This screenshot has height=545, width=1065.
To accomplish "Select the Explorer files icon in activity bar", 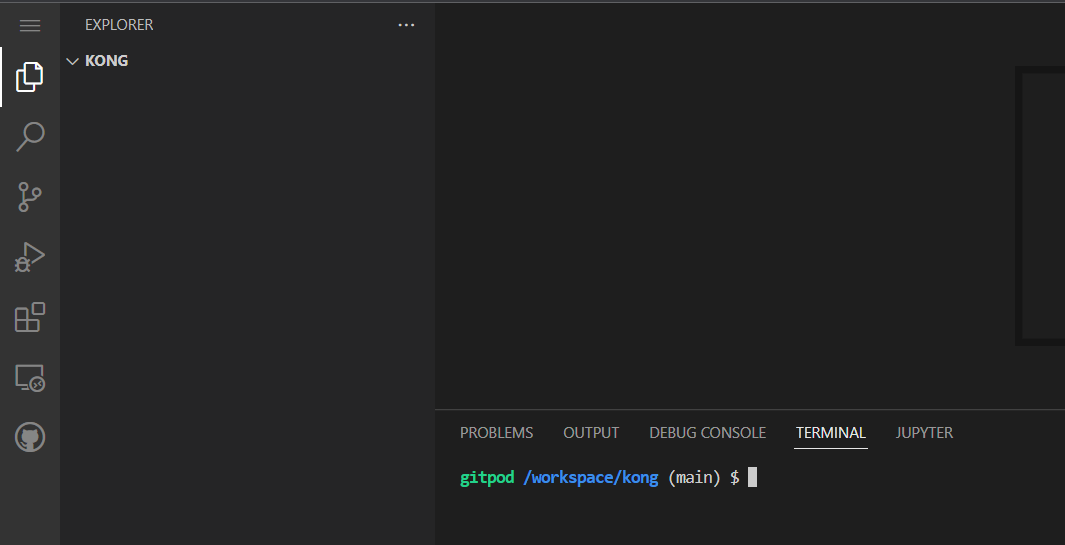I will (x=30, y=77).
